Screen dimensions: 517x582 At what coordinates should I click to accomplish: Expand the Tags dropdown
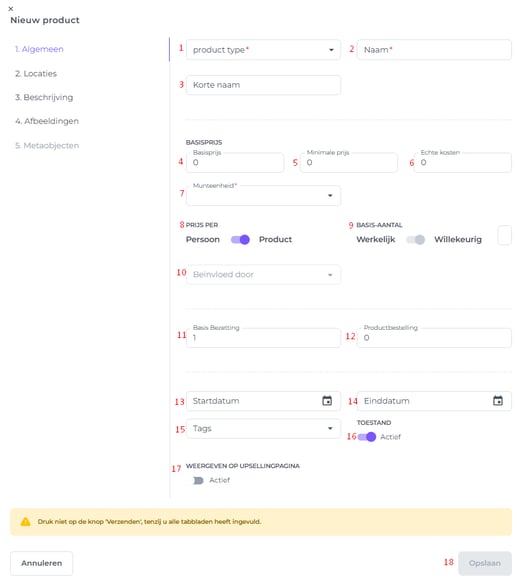point(263,429)
